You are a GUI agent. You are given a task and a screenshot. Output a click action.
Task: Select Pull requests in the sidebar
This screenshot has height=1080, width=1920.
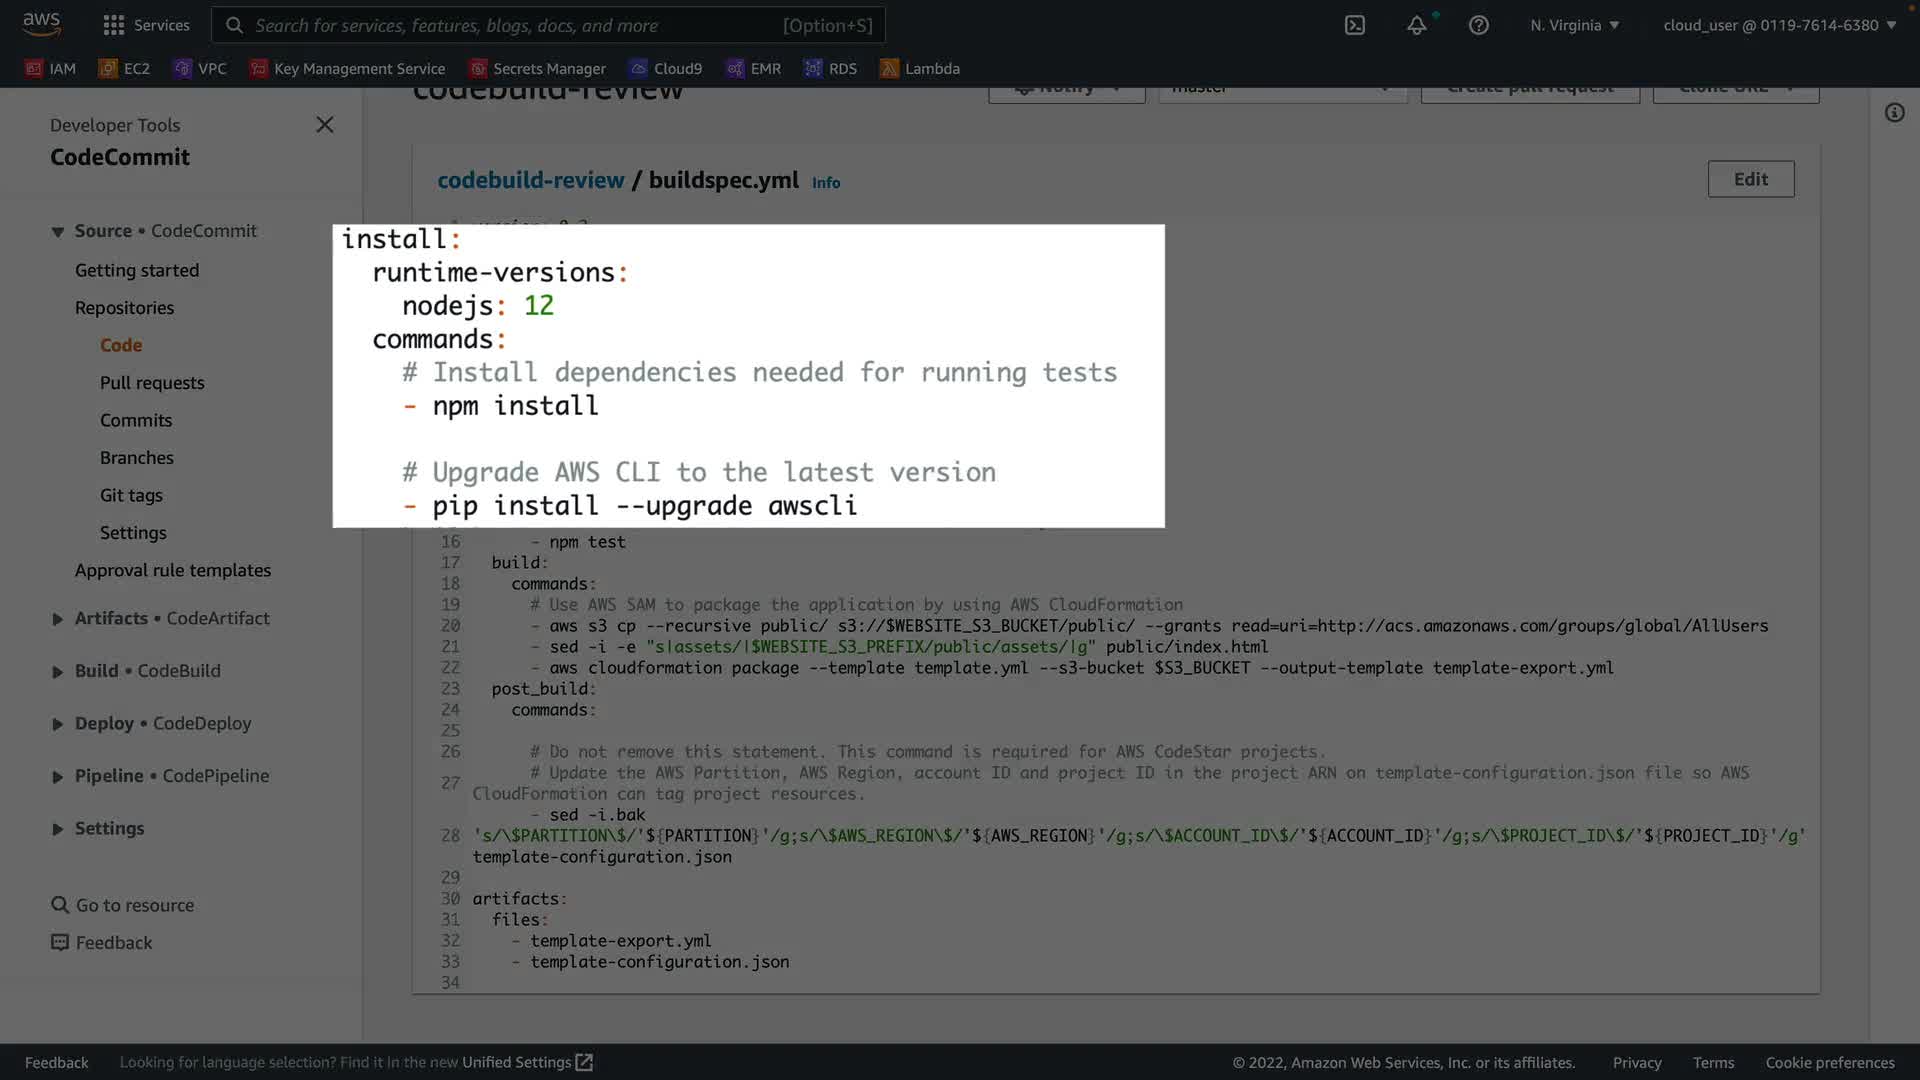152,383
